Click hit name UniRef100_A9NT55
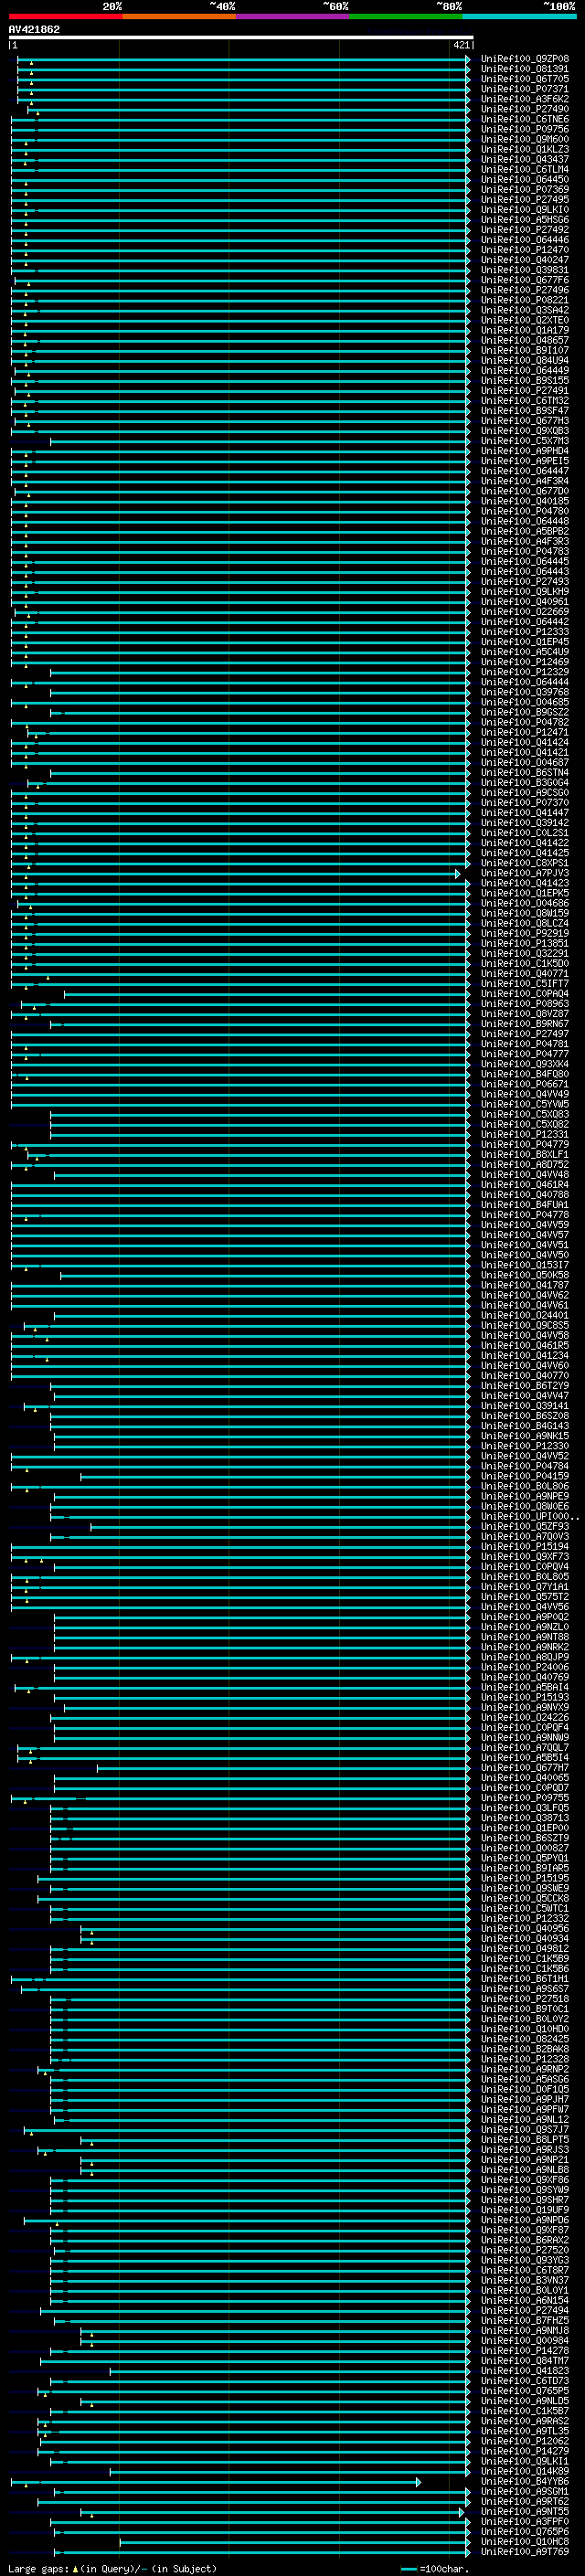 point(524,2511)
